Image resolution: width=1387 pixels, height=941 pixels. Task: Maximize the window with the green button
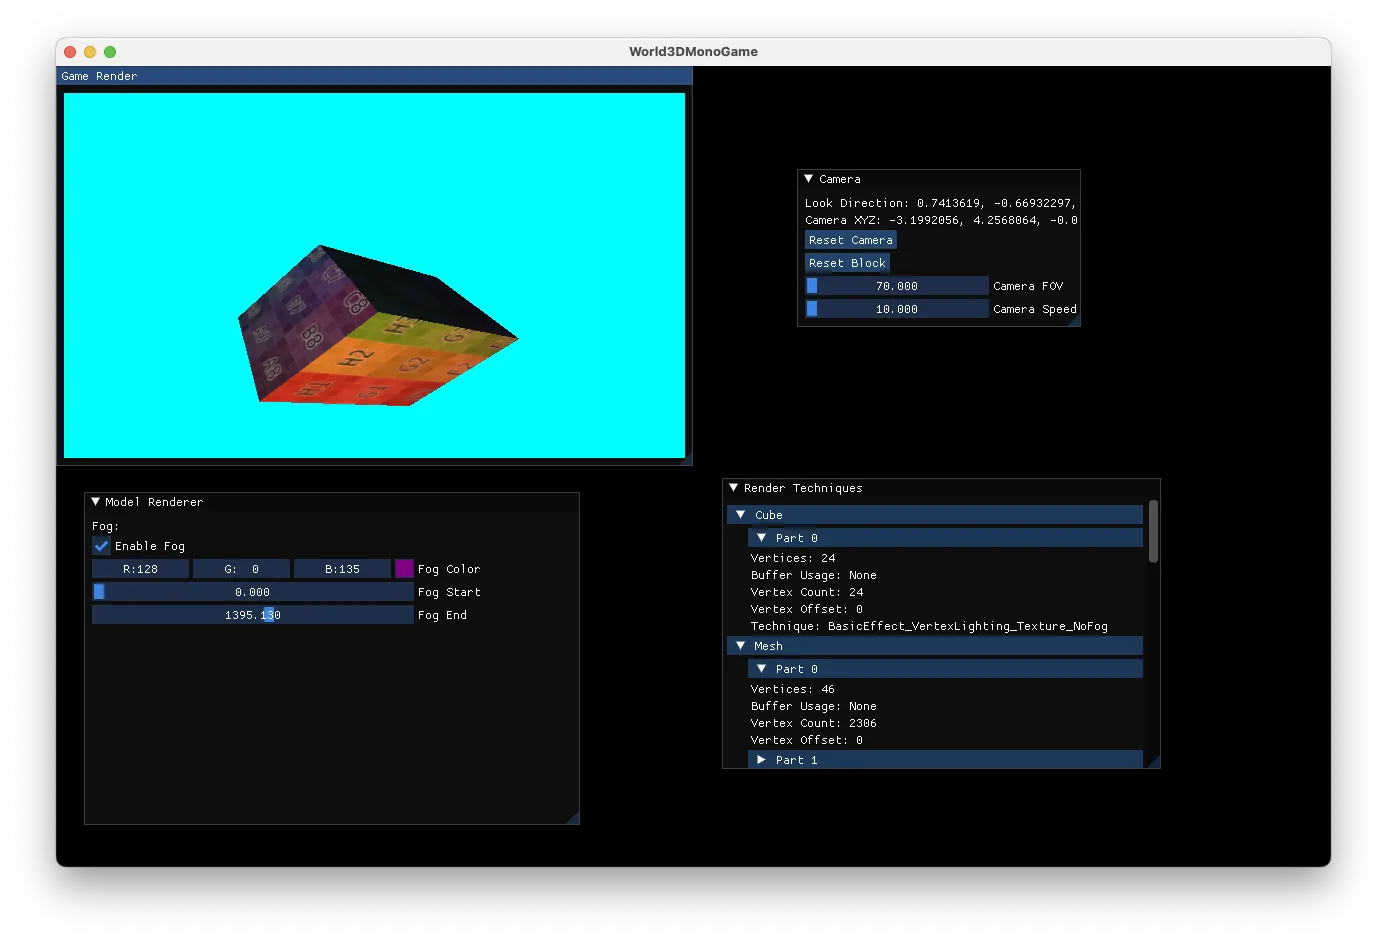pos(110,52)
